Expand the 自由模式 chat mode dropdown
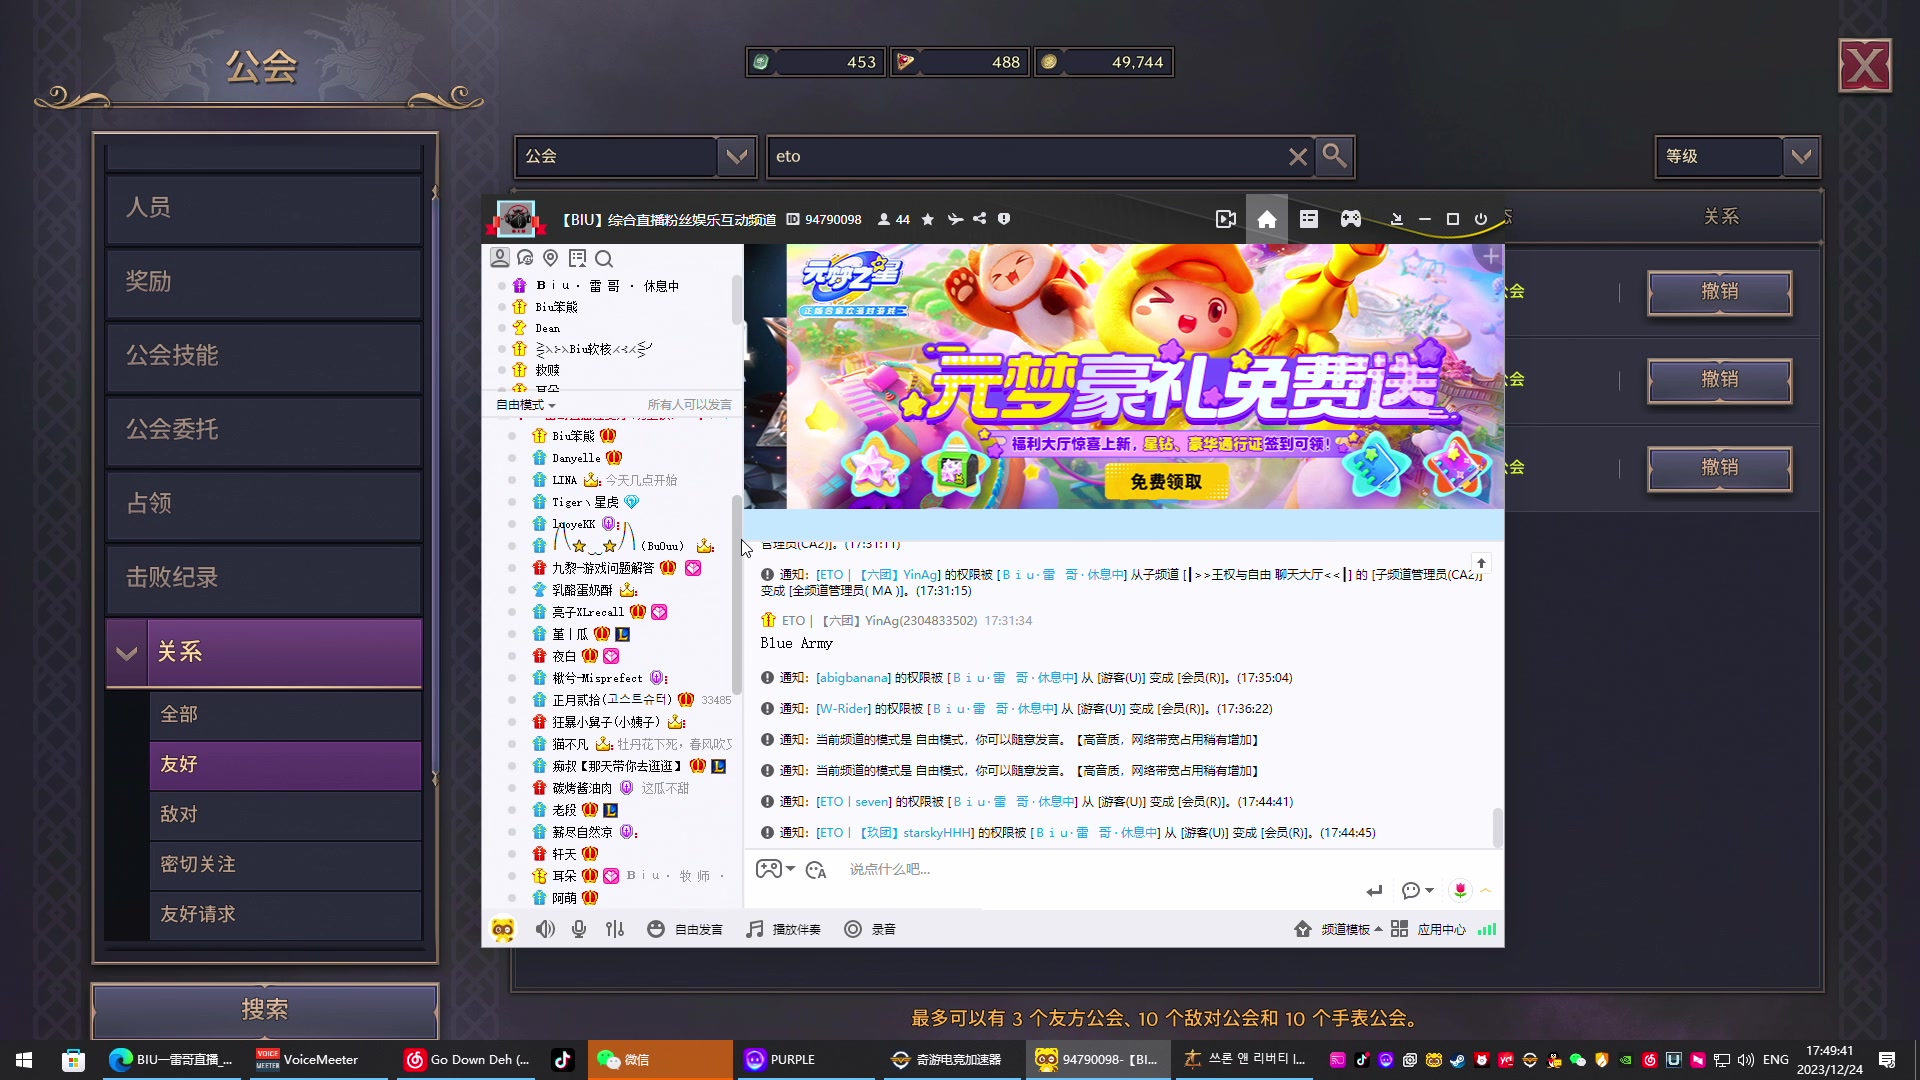 pos(526,404)
